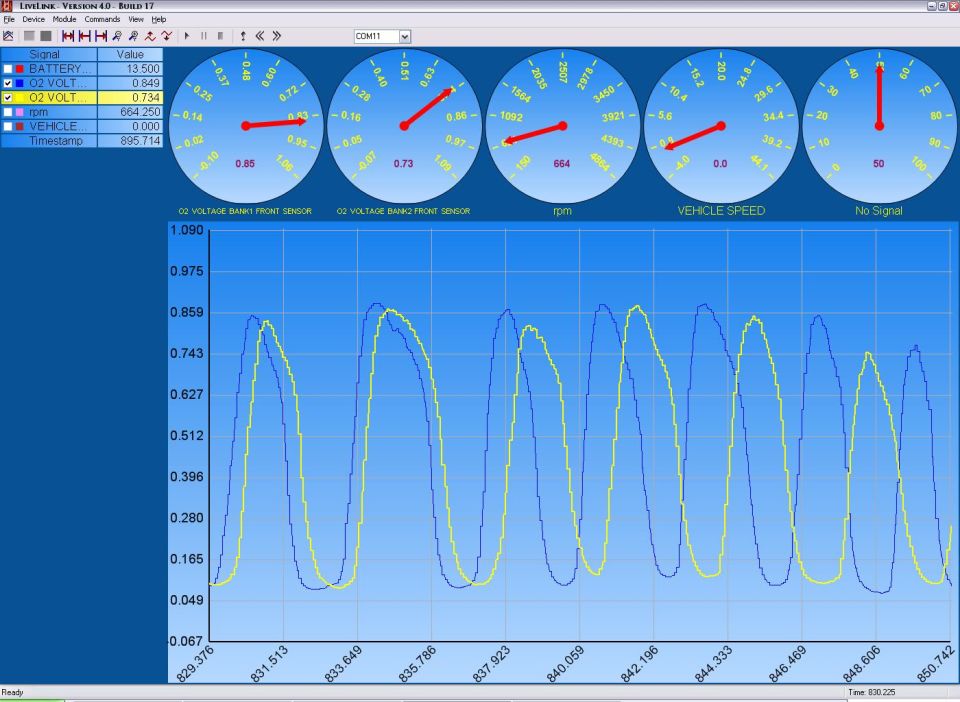Click the Value column header
Viewport: 960px width, 702px height.
pos(130,54)
